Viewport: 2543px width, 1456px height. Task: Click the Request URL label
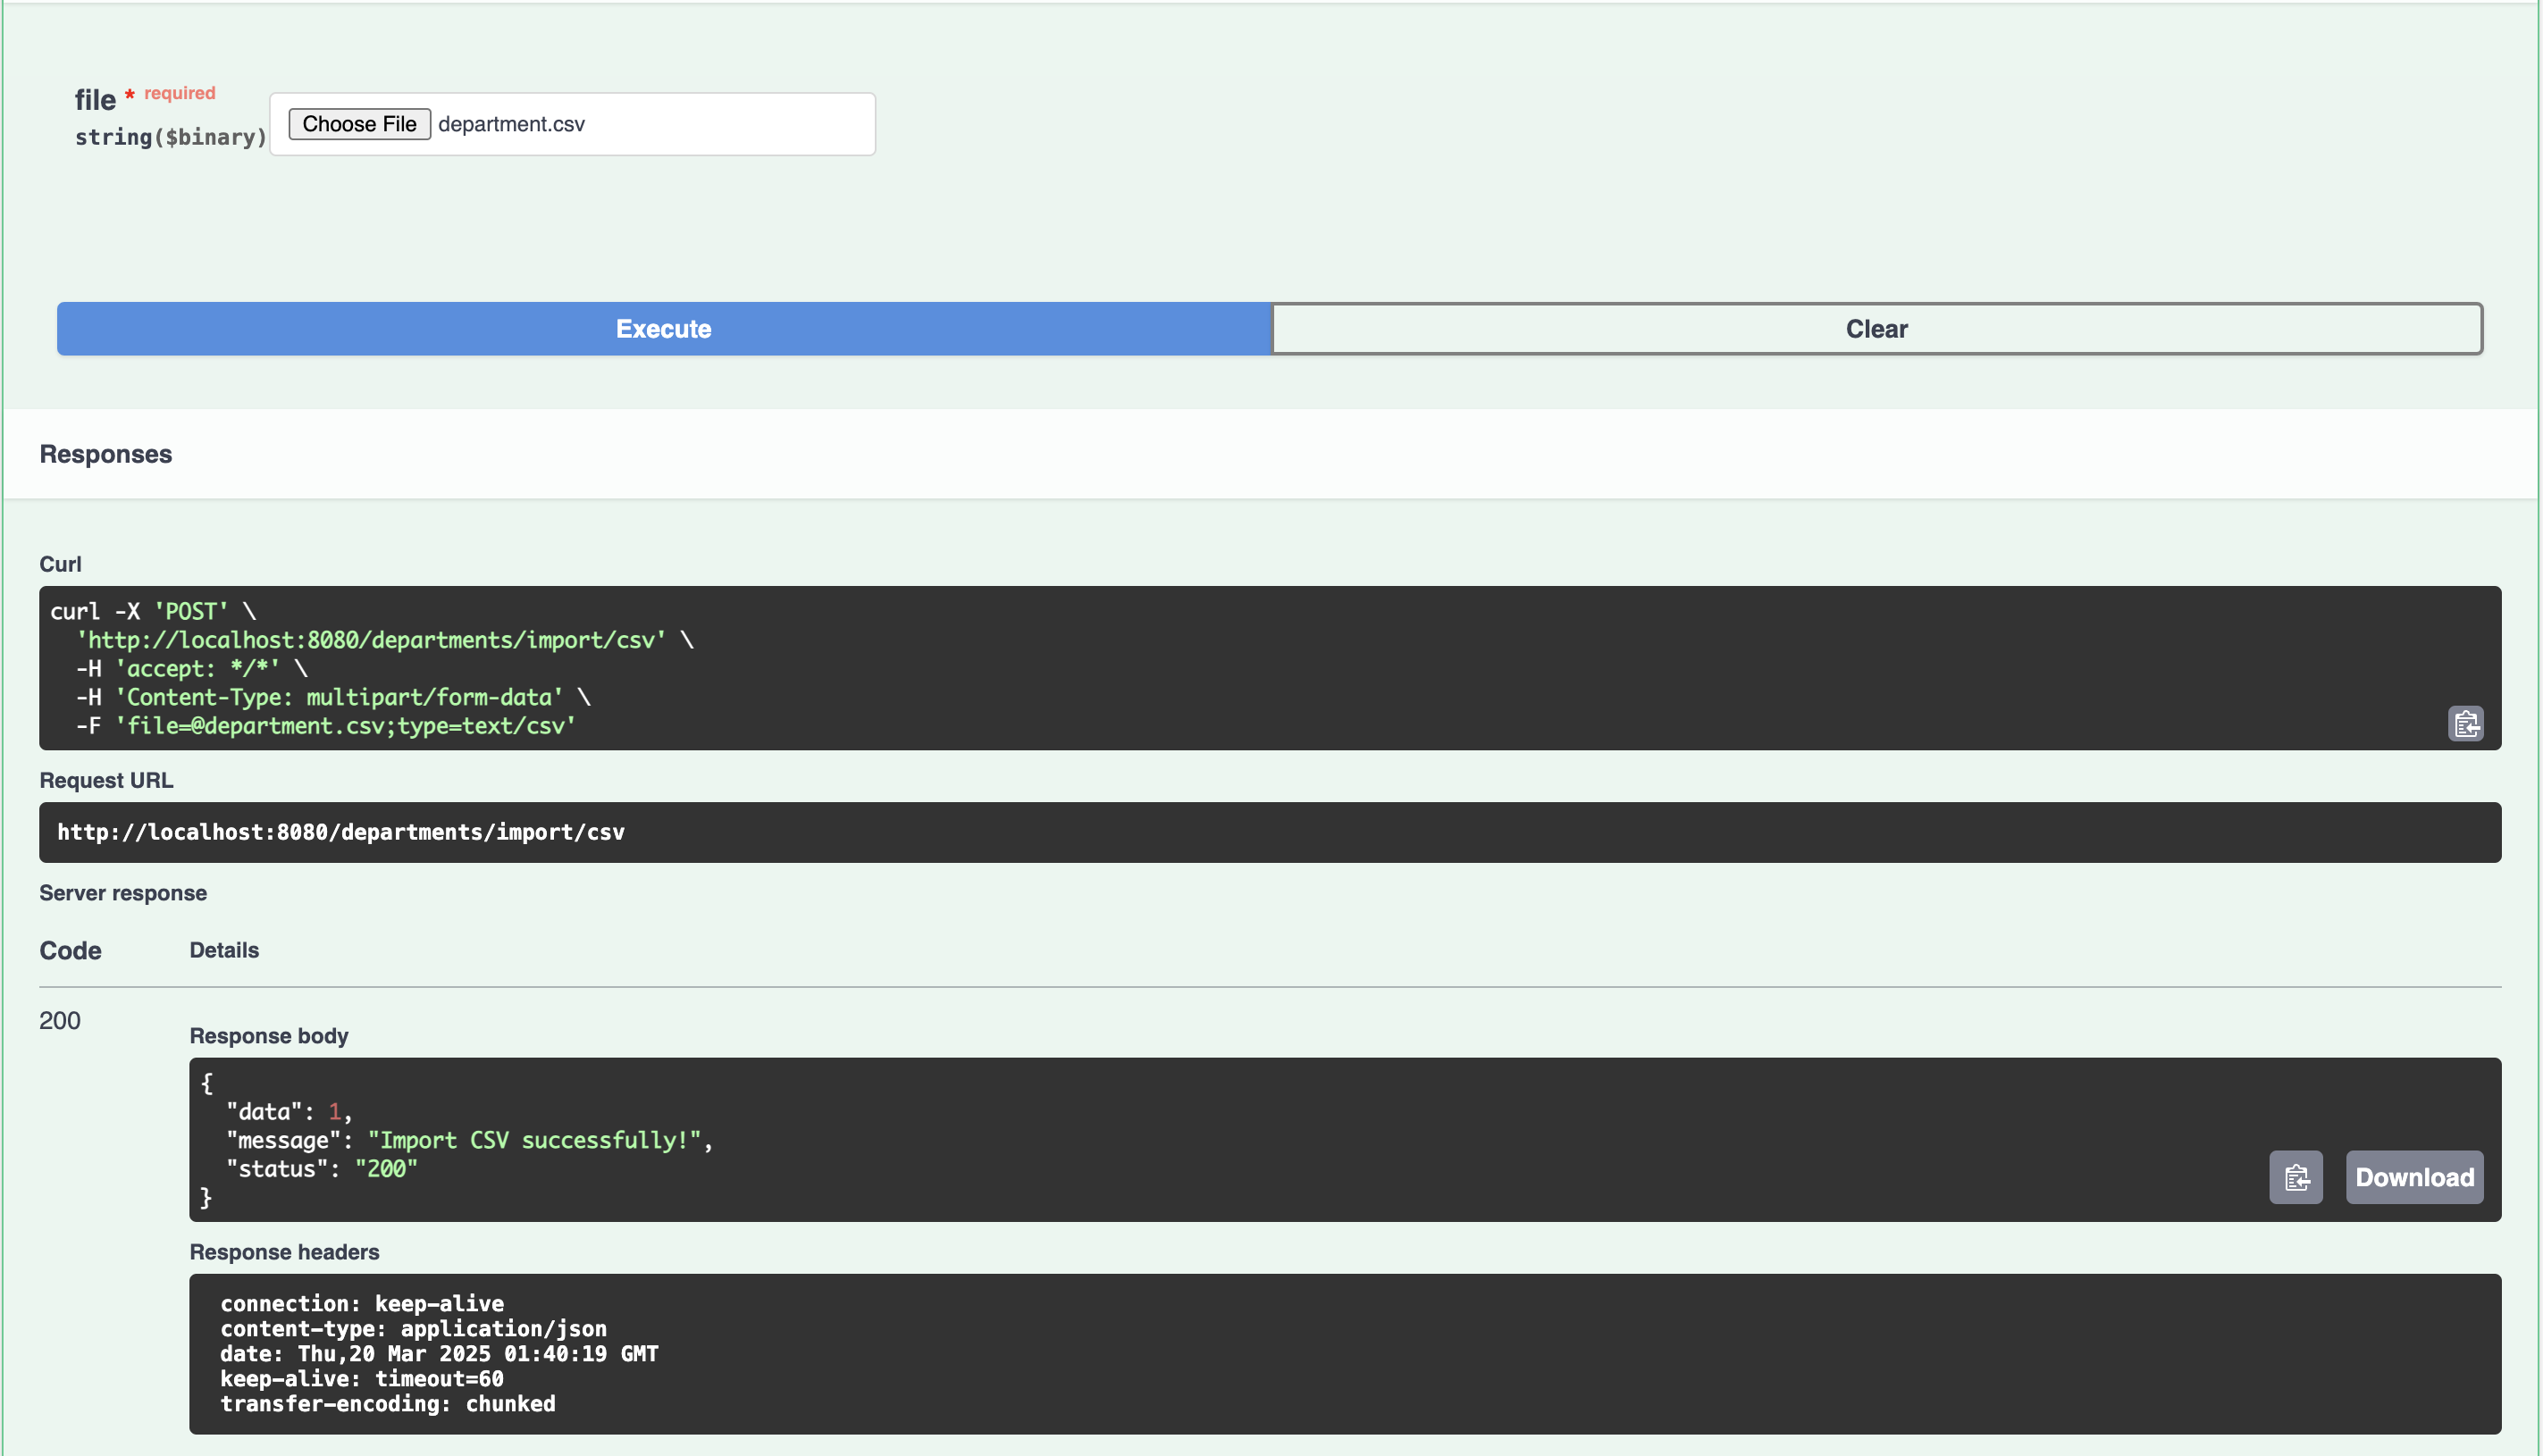(106, 780)
